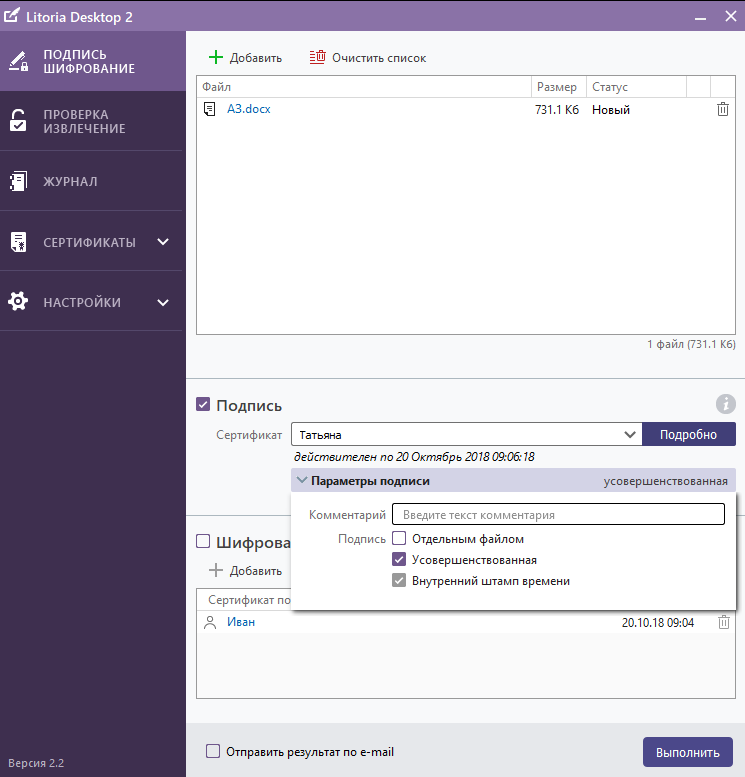
Task: Click the green plus Добавить icon above file list
Action: coord(216,57)
